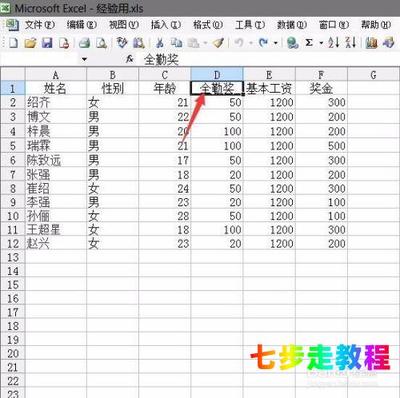400x398 pixels.
Task: Click the Research book icon
Action: 139,43
